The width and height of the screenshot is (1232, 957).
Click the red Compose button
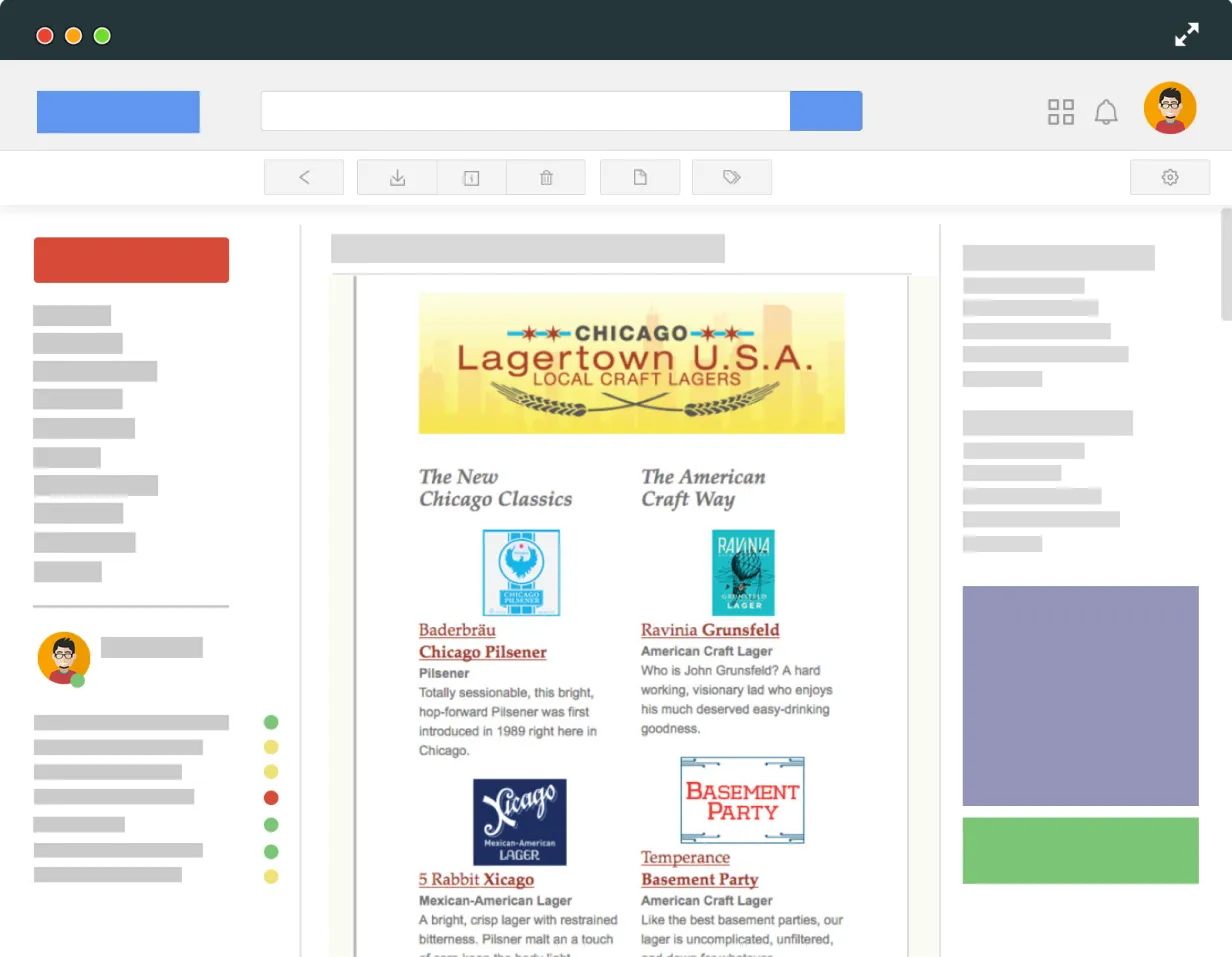(131, 259)
